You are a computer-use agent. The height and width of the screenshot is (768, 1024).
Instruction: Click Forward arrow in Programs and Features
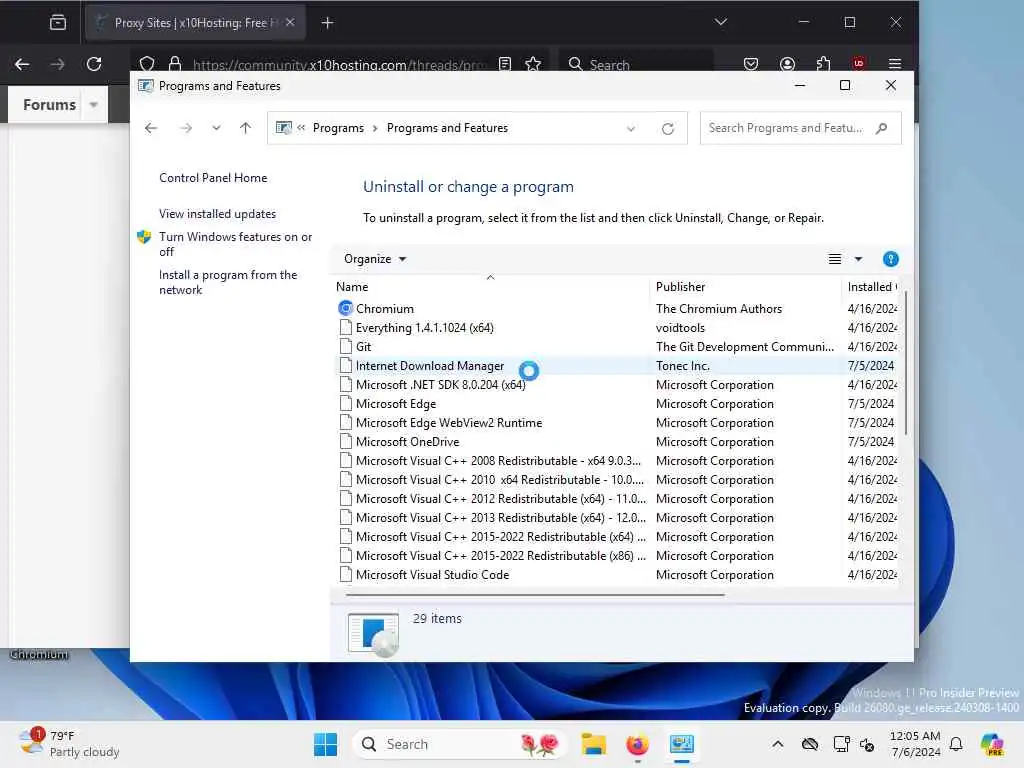pyautogui.click(x=186, y=128)
